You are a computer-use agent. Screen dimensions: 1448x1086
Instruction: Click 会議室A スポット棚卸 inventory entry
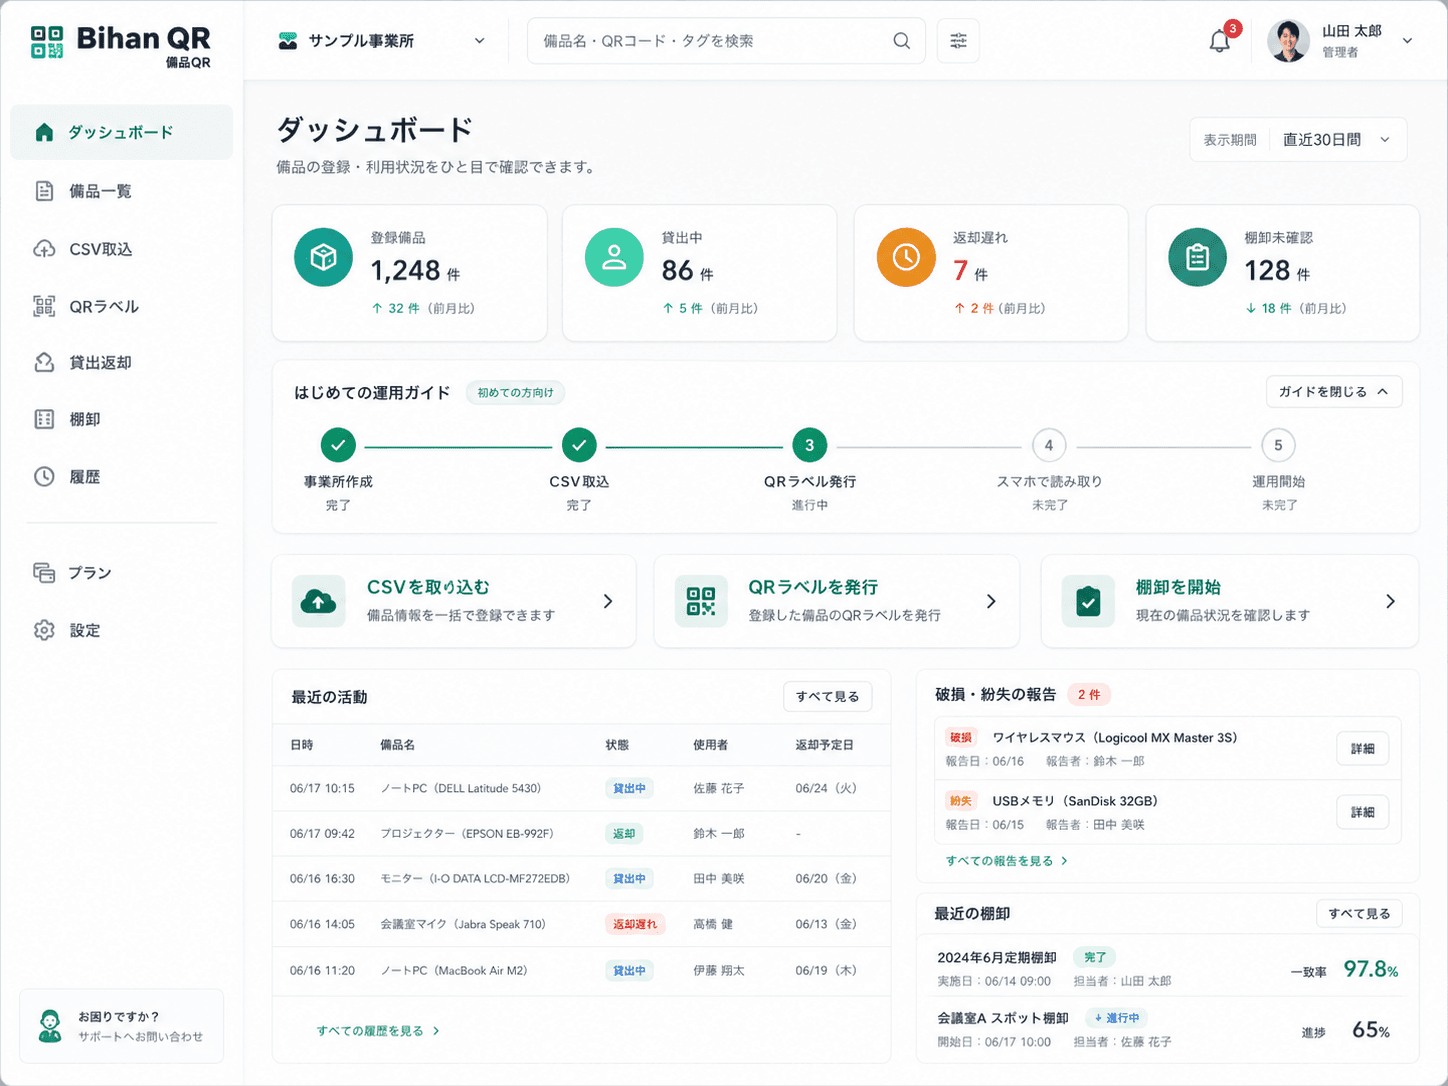(1003, 1018)
